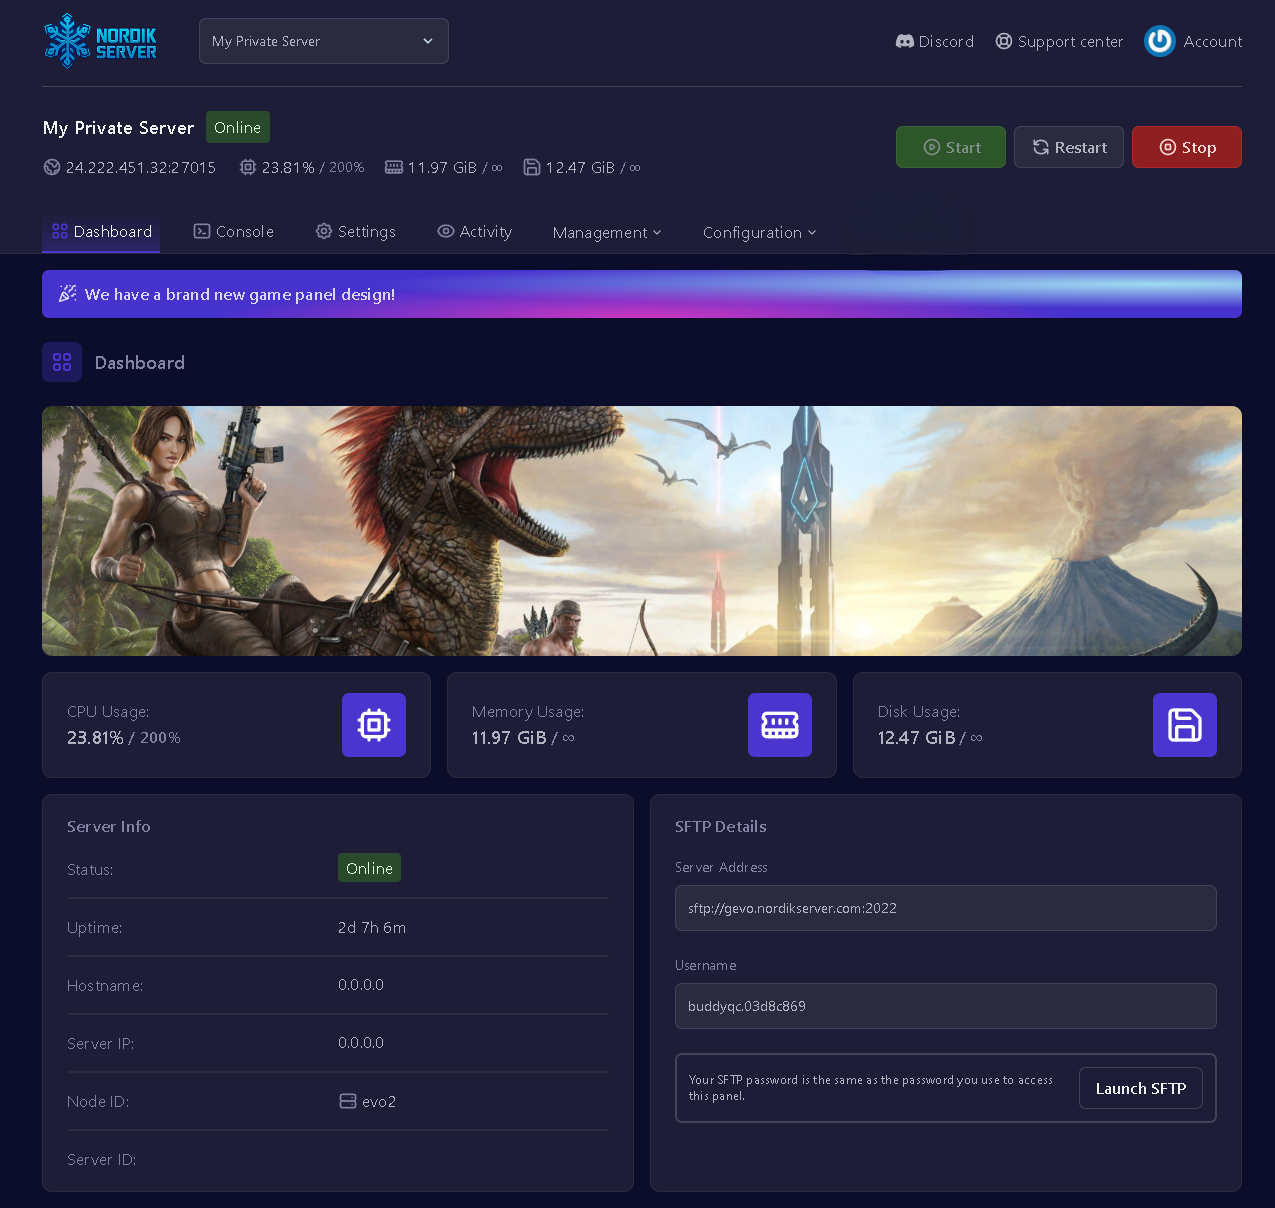The image size is (1275, 1208).
Task: Click the play icon on the Start button
Action: click(931, 147)
